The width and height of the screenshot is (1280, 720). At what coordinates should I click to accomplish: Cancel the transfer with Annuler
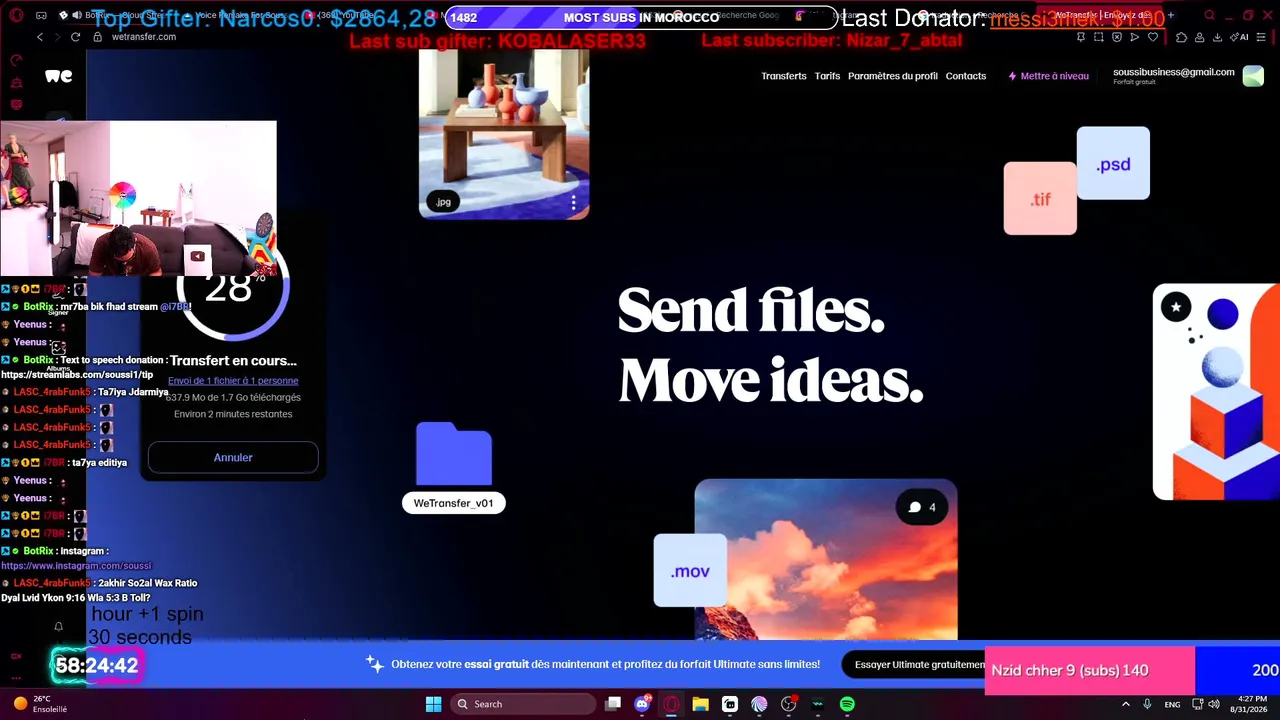tap(233, 457)
